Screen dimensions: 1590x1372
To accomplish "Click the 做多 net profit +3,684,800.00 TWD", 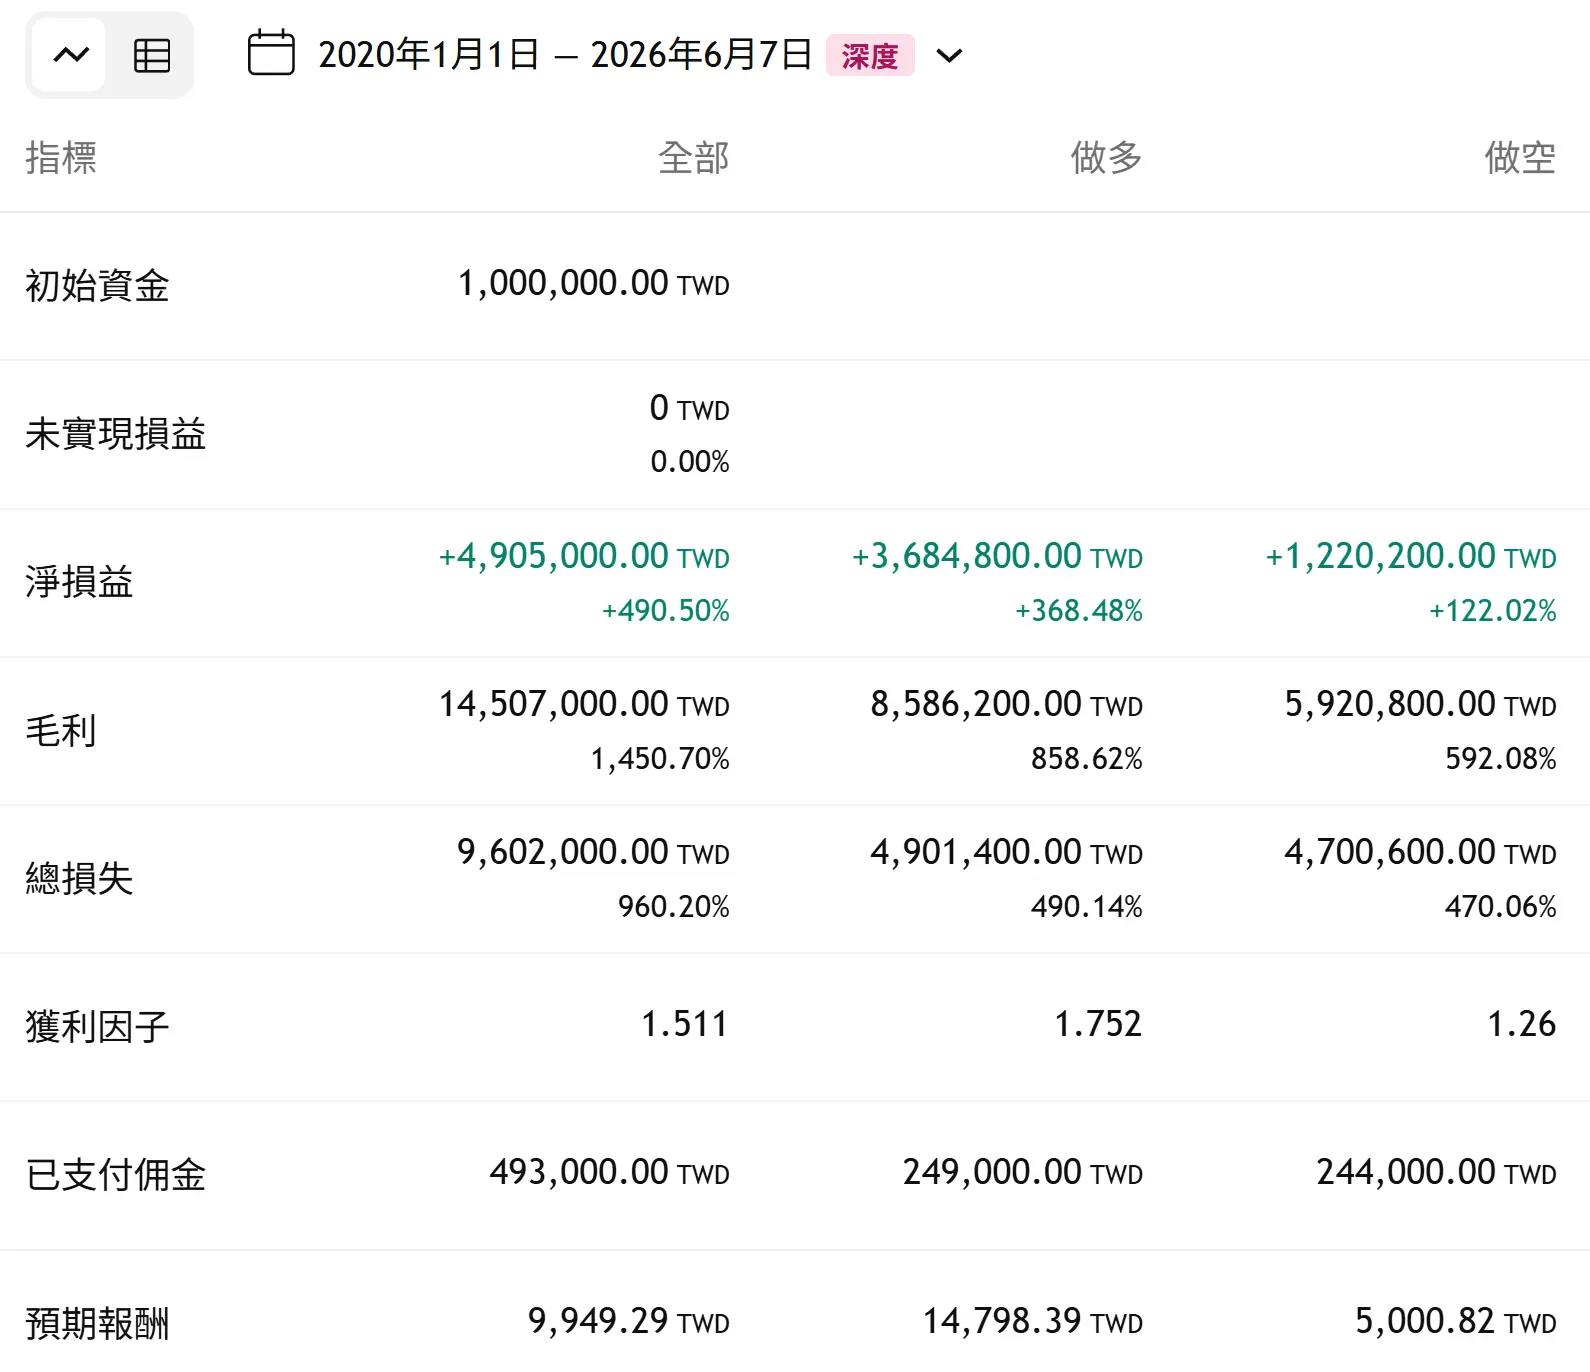I will click(997, 556).
